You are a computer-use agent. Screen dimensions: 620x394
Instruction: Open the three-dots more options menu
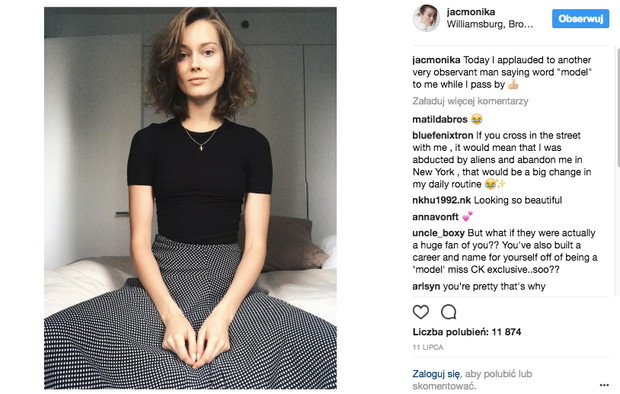point(604,385)
